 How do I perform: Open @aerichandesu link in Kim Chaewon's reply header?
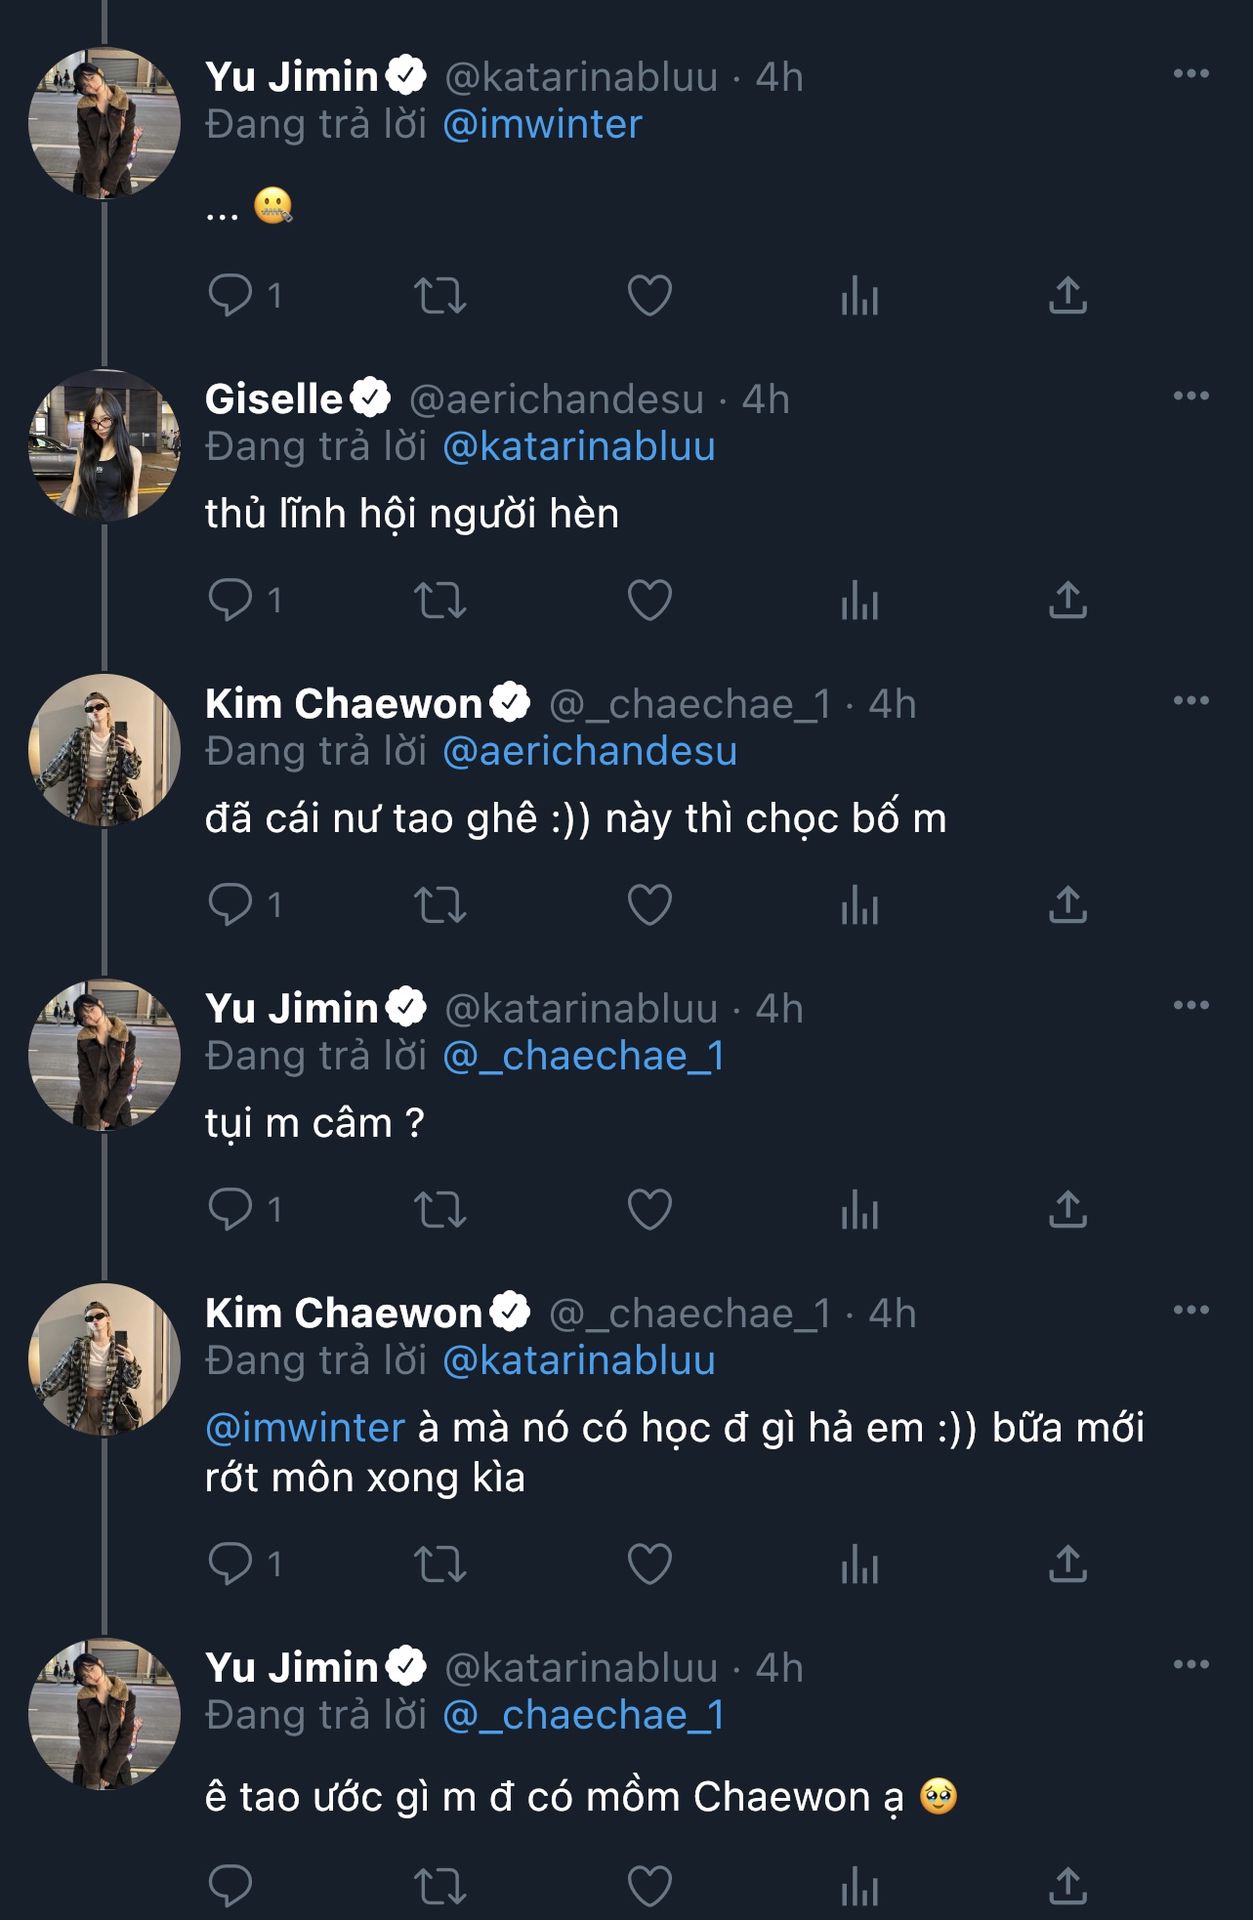590,752
